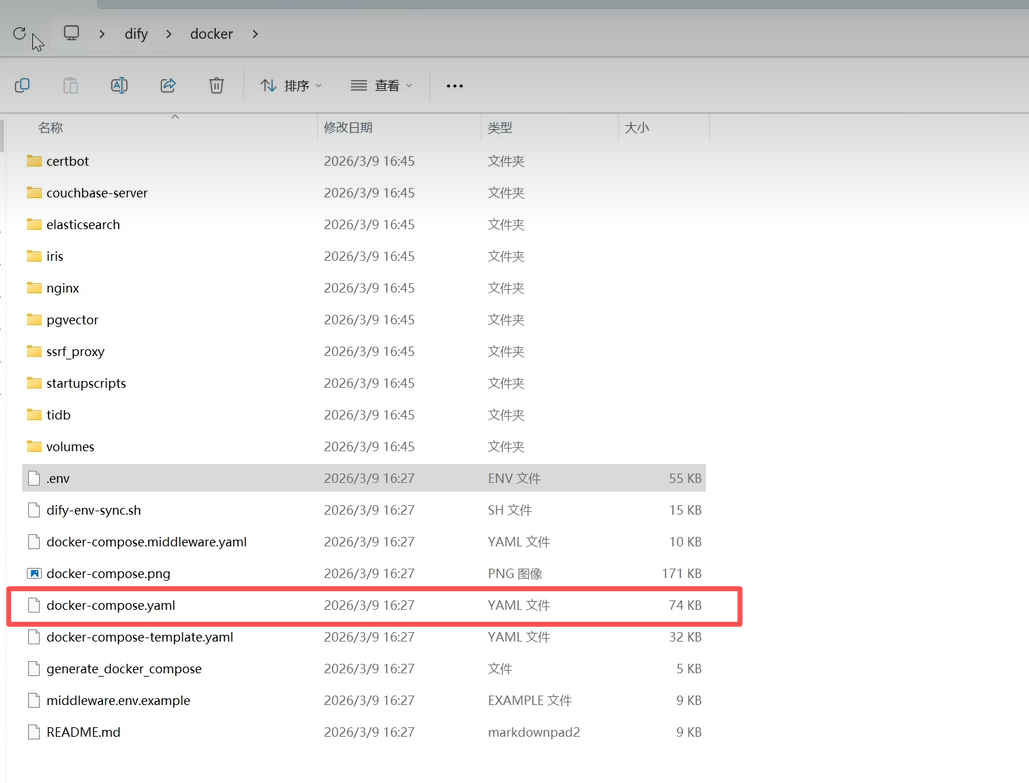Viewport: 1029px width, 783px height.
Task: Click the tidb folder name
Action: 58,415
